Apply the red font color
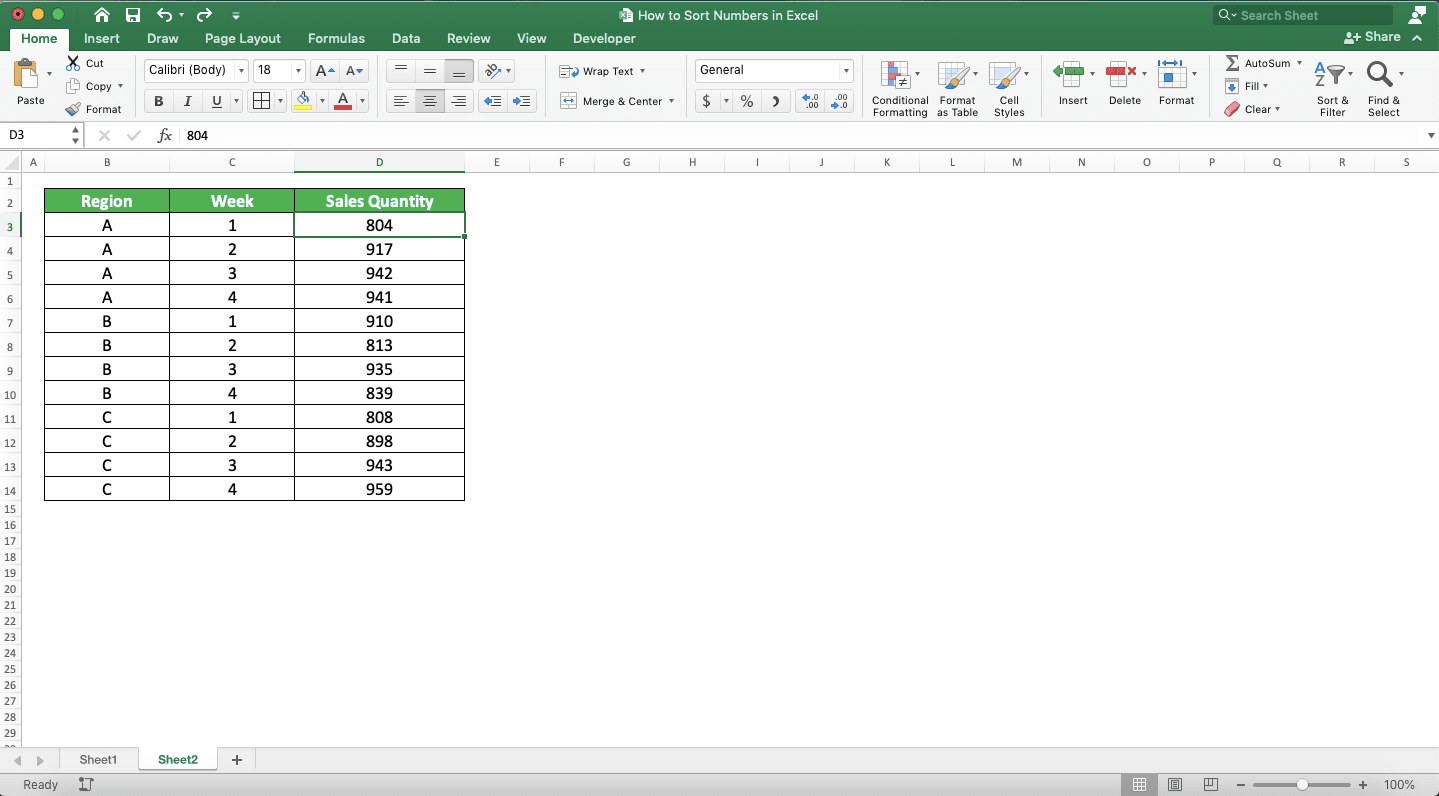This screenshot has height=796, width=1439. 343,101
